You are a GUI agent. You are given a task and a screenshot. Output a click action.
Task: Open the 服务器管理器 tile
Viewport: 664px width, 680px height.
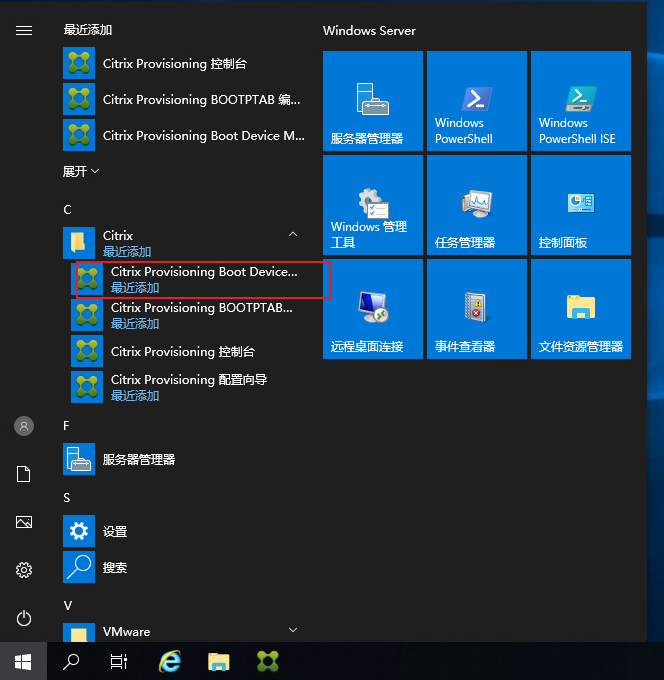click(x=372, y=100)
